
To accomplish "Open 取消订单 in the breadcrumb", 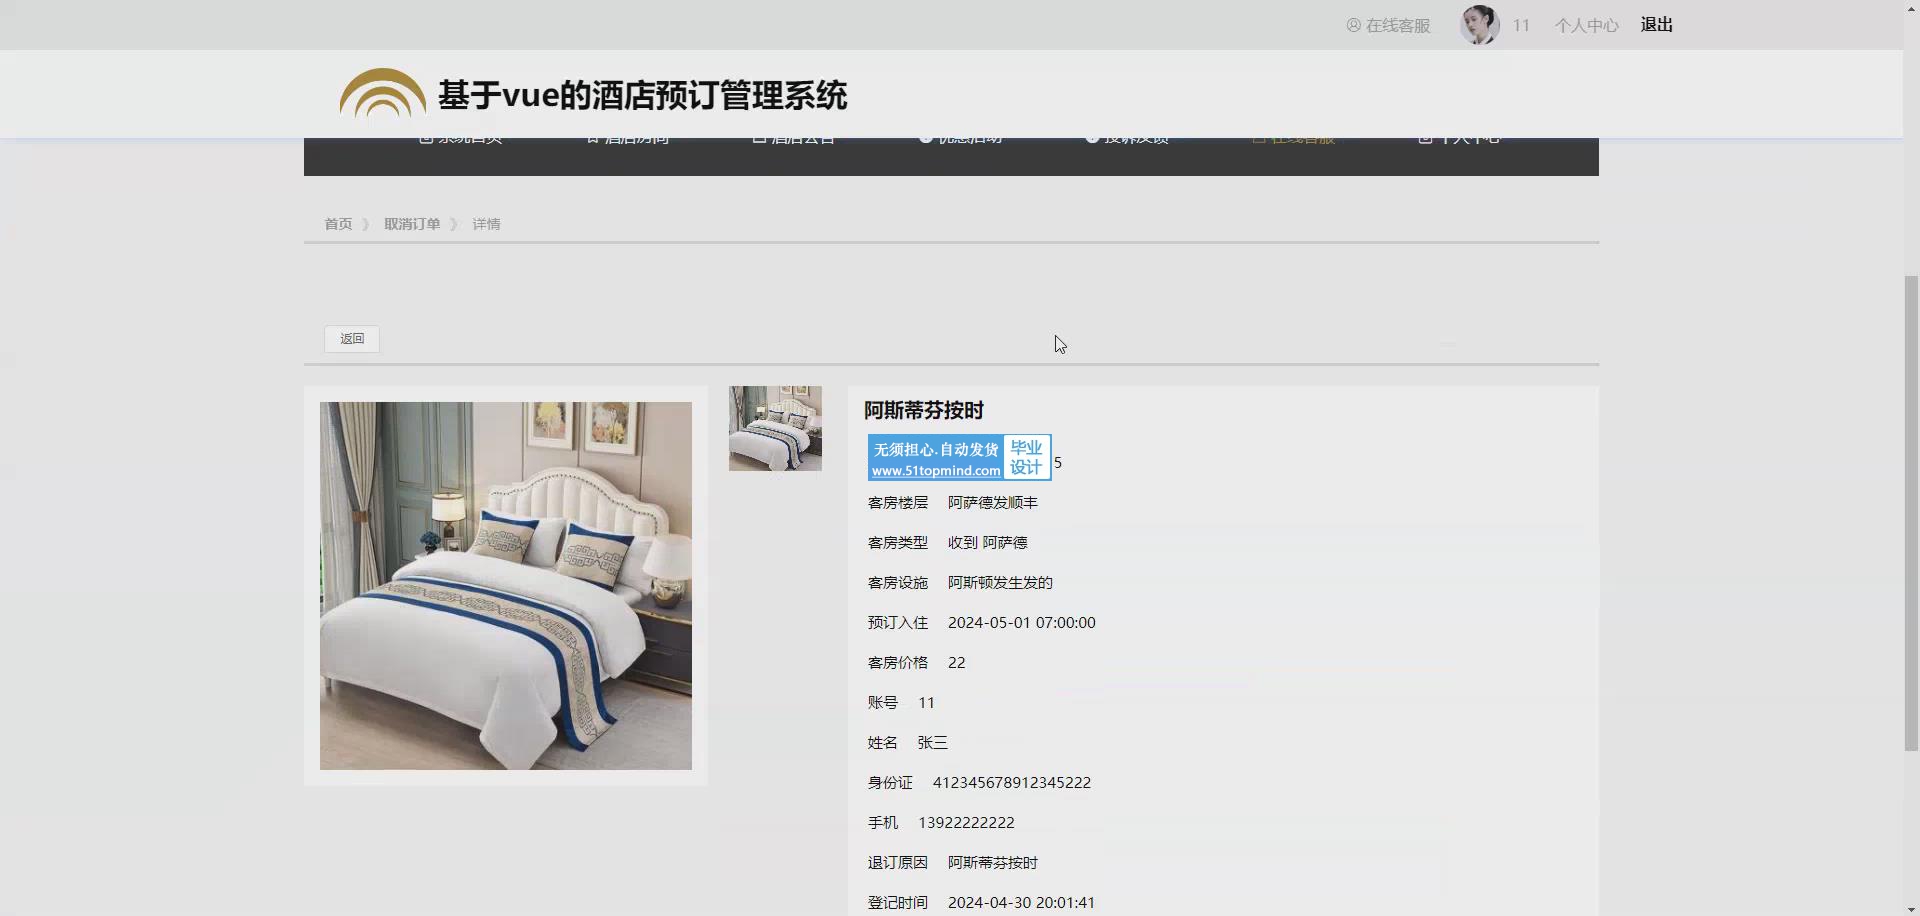I will pos(412,224).
